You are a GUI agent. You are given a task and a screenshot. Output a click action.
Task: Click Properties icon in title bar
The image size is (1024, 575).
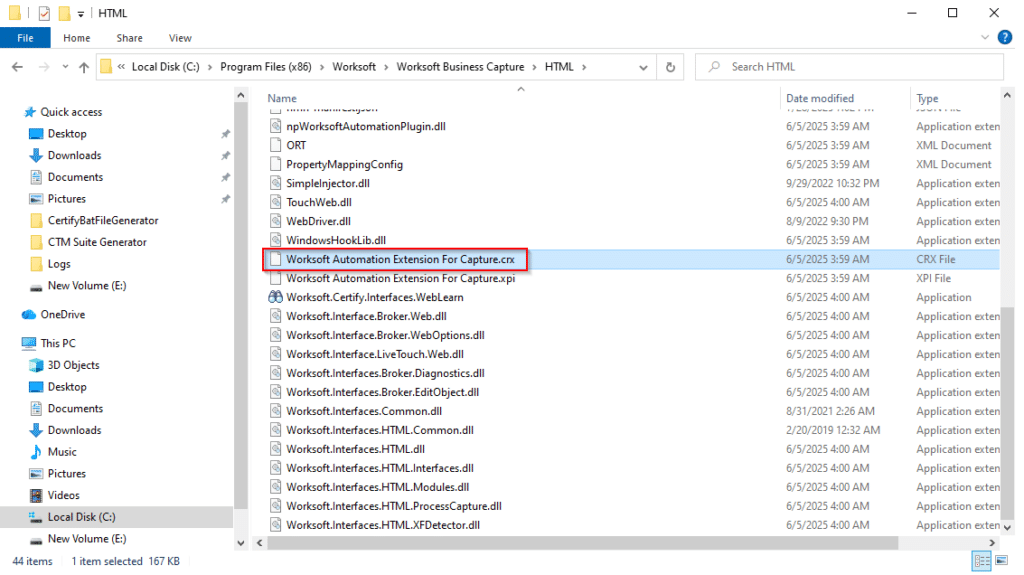[x=44, y=12]
